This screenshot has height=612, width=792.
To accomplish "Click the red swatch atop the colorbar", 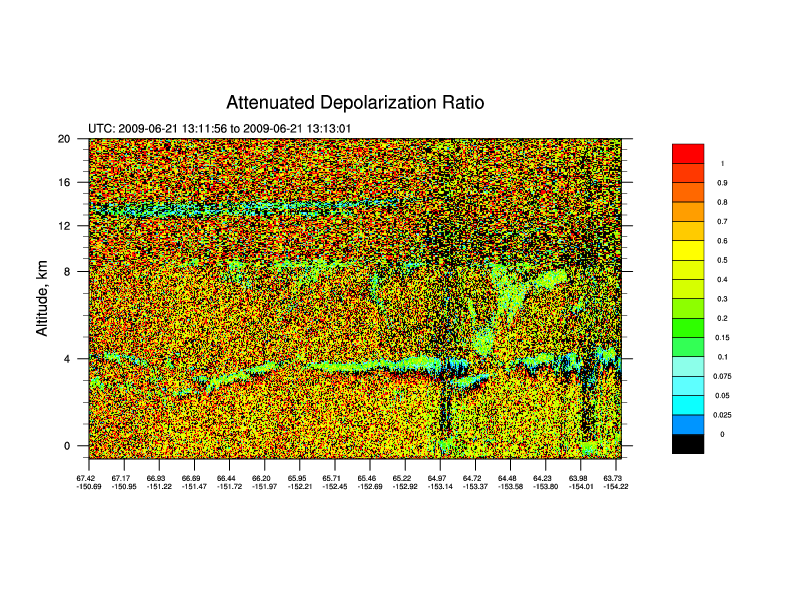I will tap(688, 153).
